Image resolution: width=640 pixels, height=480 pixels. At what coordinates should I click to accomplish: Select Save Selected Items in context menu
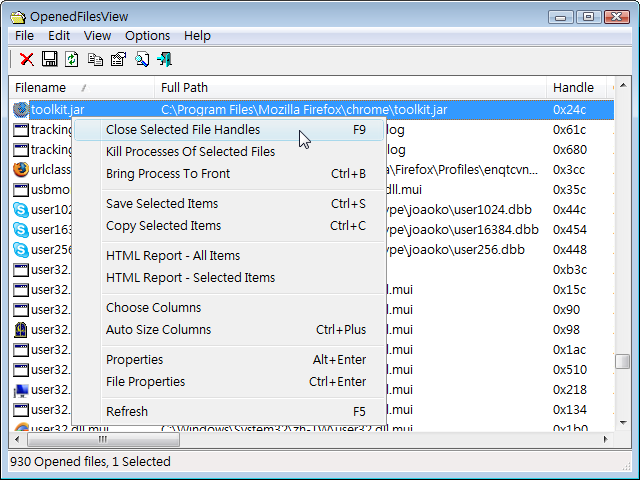click(x=229, y=204)
